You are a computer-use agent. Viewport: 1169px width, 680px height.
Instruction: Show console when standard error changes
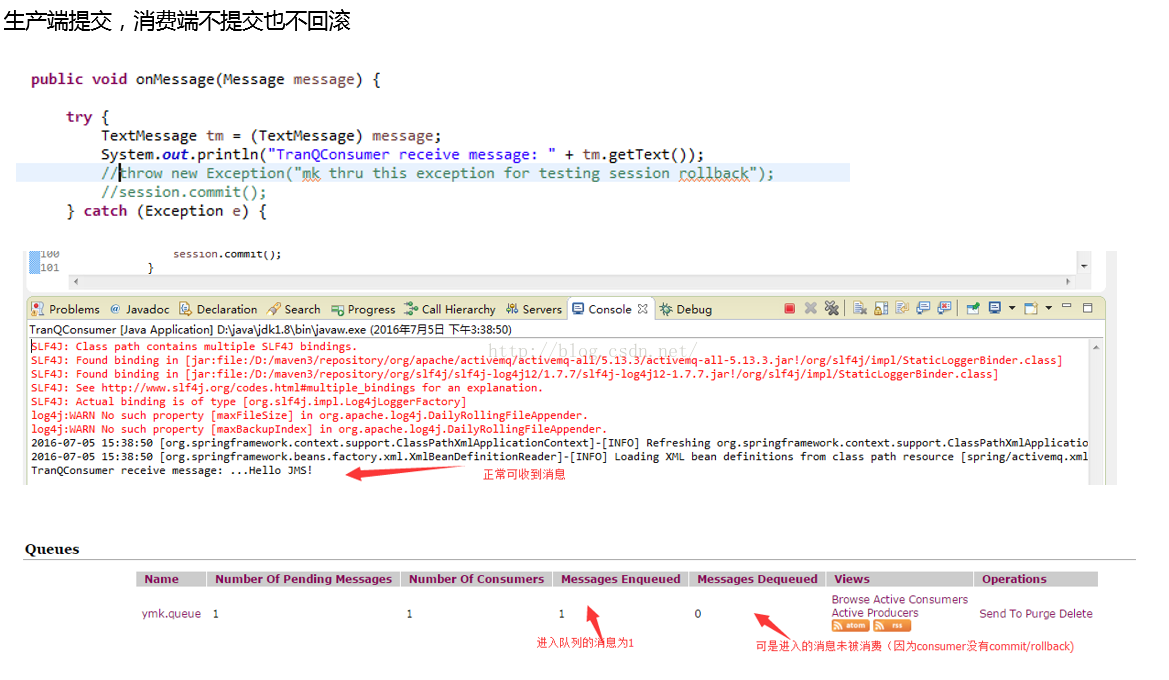[x=944, y=308]
